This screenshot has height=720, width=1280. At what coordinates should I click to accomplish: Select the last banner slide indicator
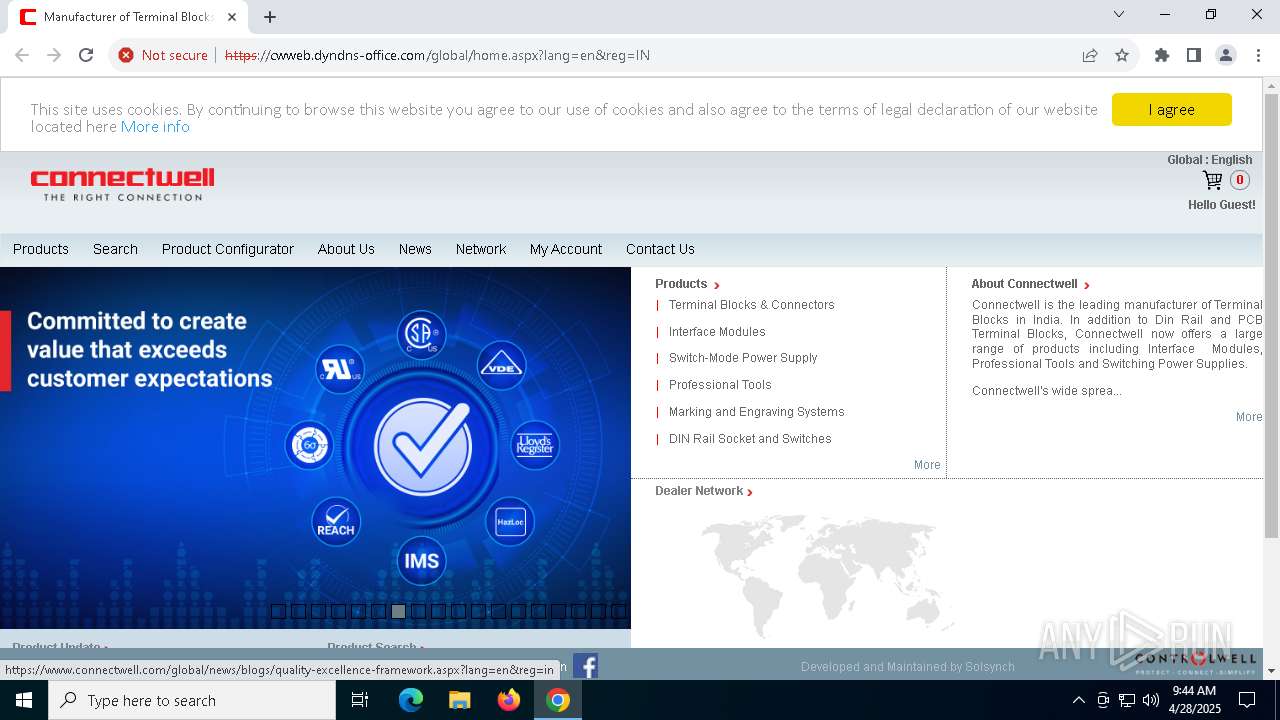tap(618, 611)
